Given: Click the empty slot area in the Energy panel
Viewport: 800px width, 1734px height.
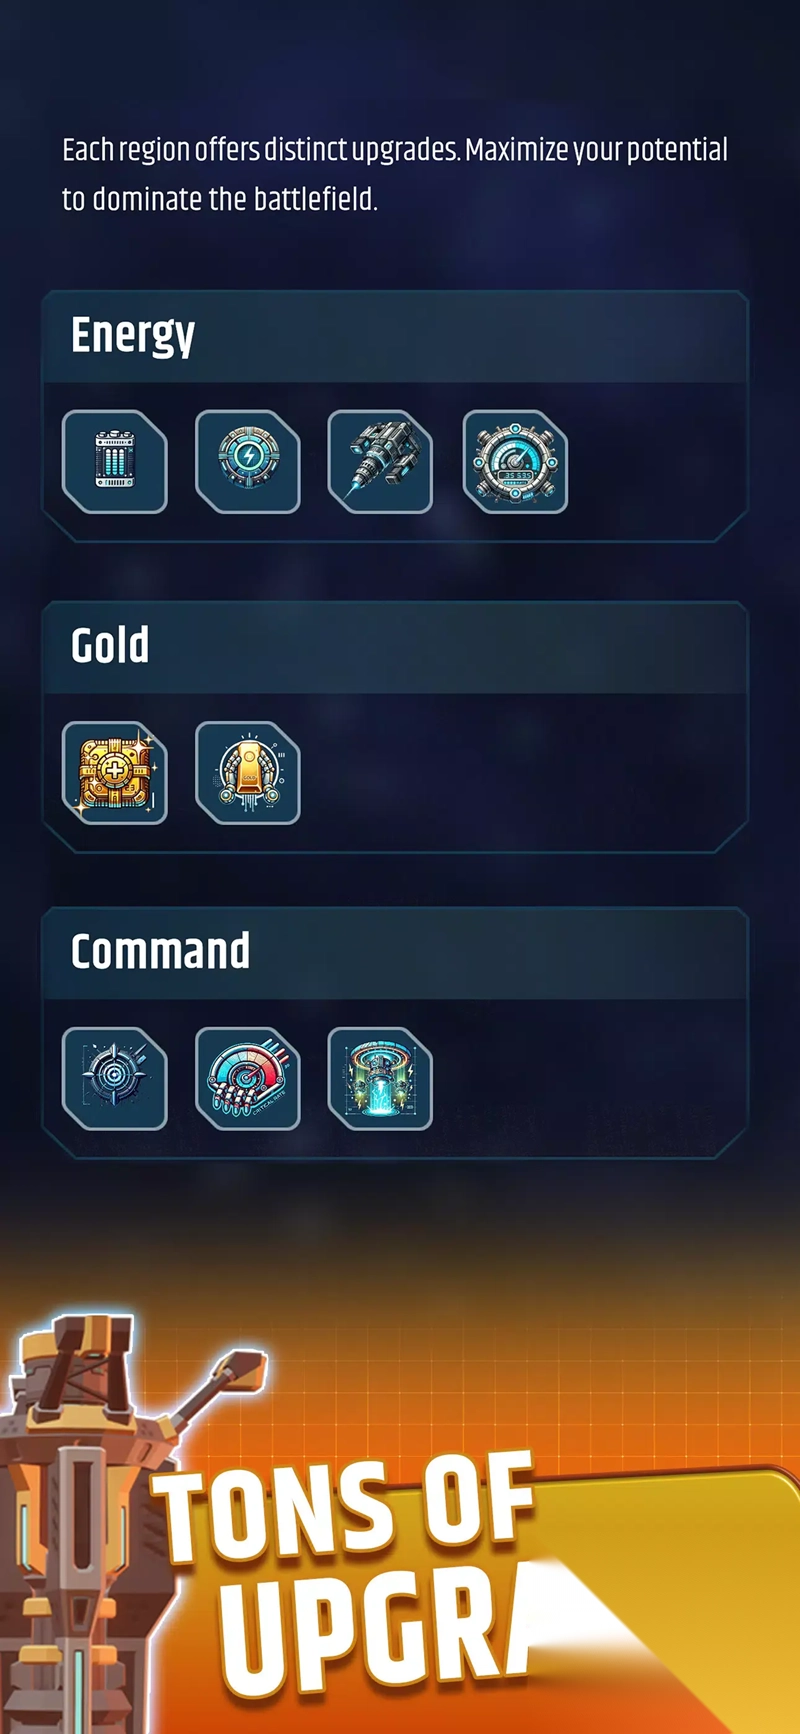Looking at the screenshot, I should pos(655,462).
